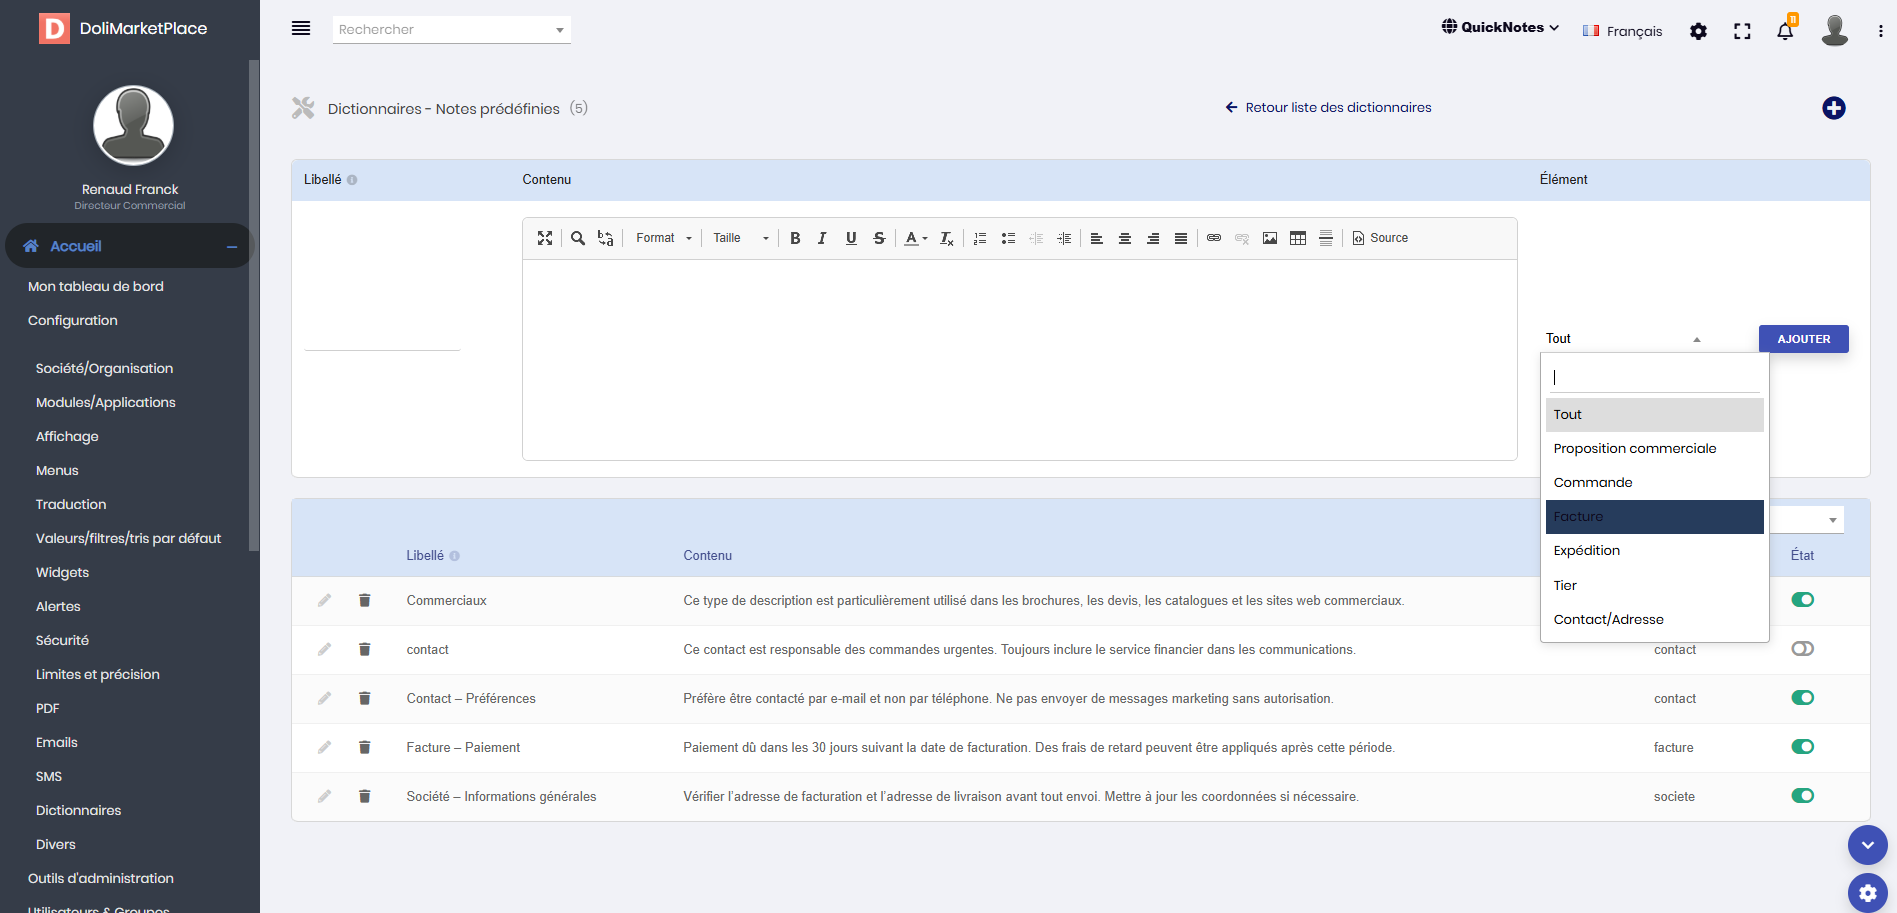Viewport: 1897px width, 913px height.
Task: Turn off Société – Informations générales toggle
Action: (1802, 796)
